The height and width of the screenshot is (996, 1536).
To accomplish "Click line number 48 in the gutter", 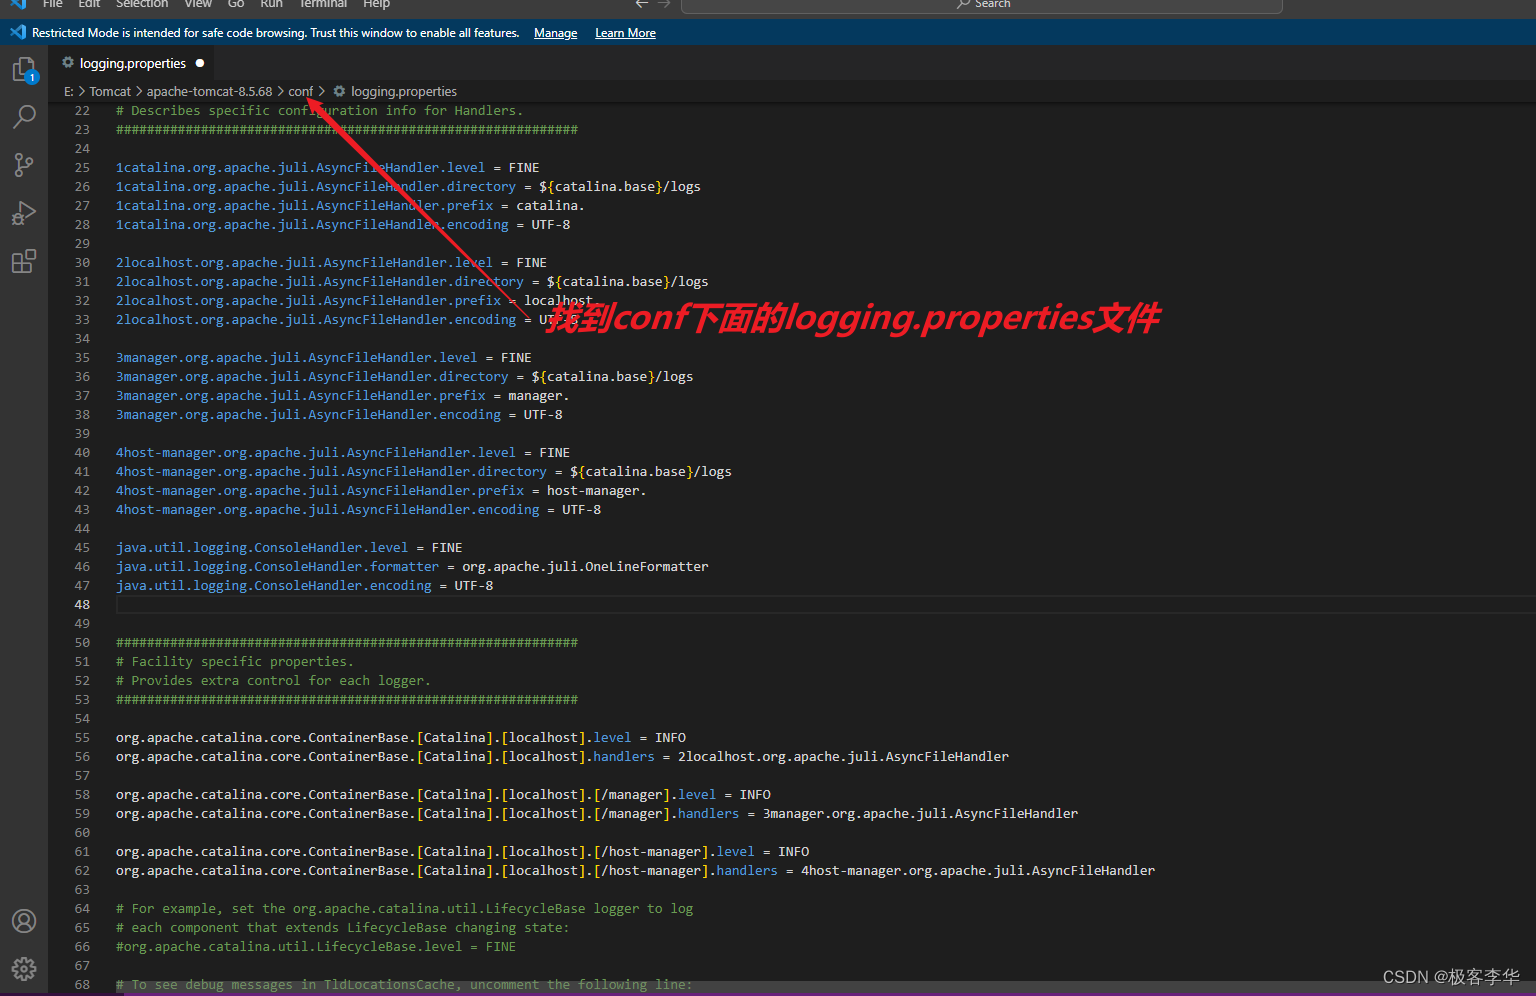I will pos(82,604).
